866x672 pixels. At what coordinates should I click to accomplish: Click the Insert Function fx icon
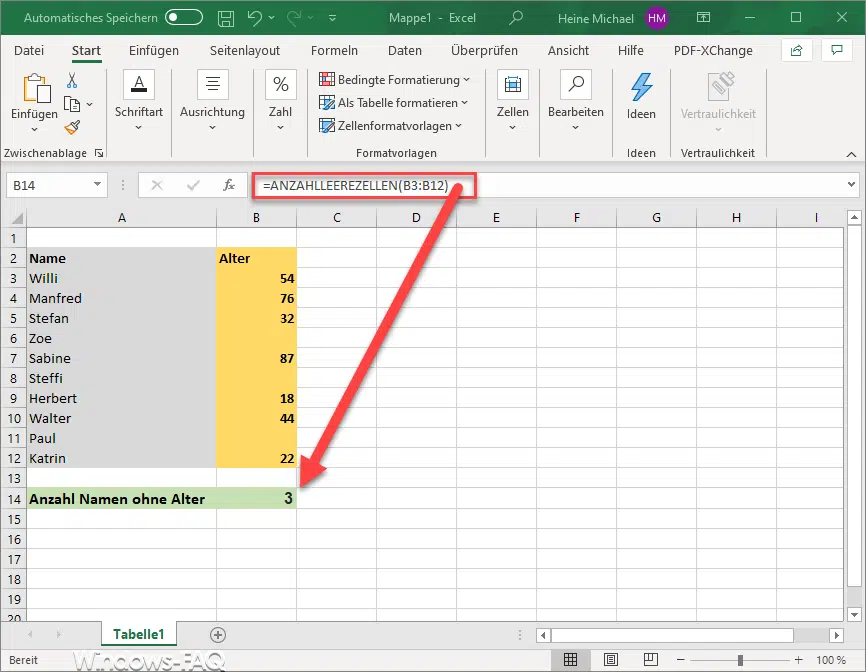tap(229, 185)
